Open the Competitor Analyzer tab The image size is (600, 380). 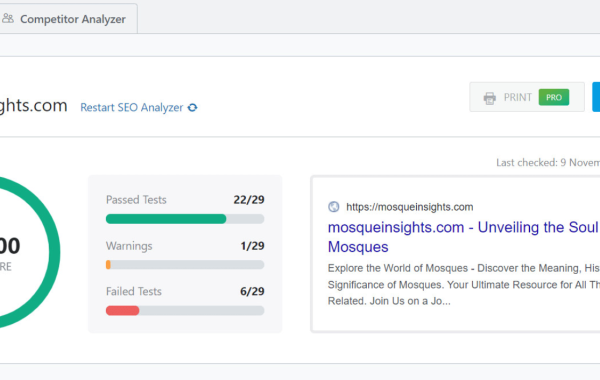tap(67, 19)
